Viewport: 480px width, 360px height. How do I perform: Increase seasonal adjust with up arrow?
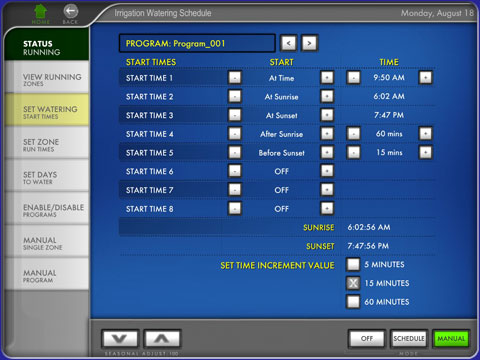pyautogui.click(x=162, y=339)
